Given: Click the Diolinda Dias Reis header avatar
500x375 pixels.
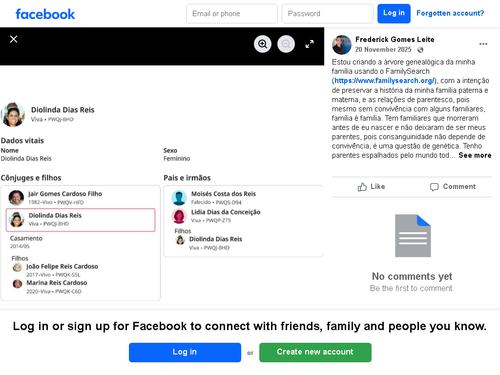Looking at the screenshot, I should (13, 115).
